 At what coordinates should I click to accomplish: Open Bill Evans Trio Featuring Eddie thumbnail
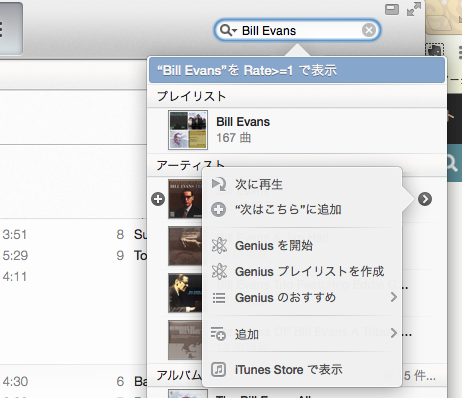point(185,293)
